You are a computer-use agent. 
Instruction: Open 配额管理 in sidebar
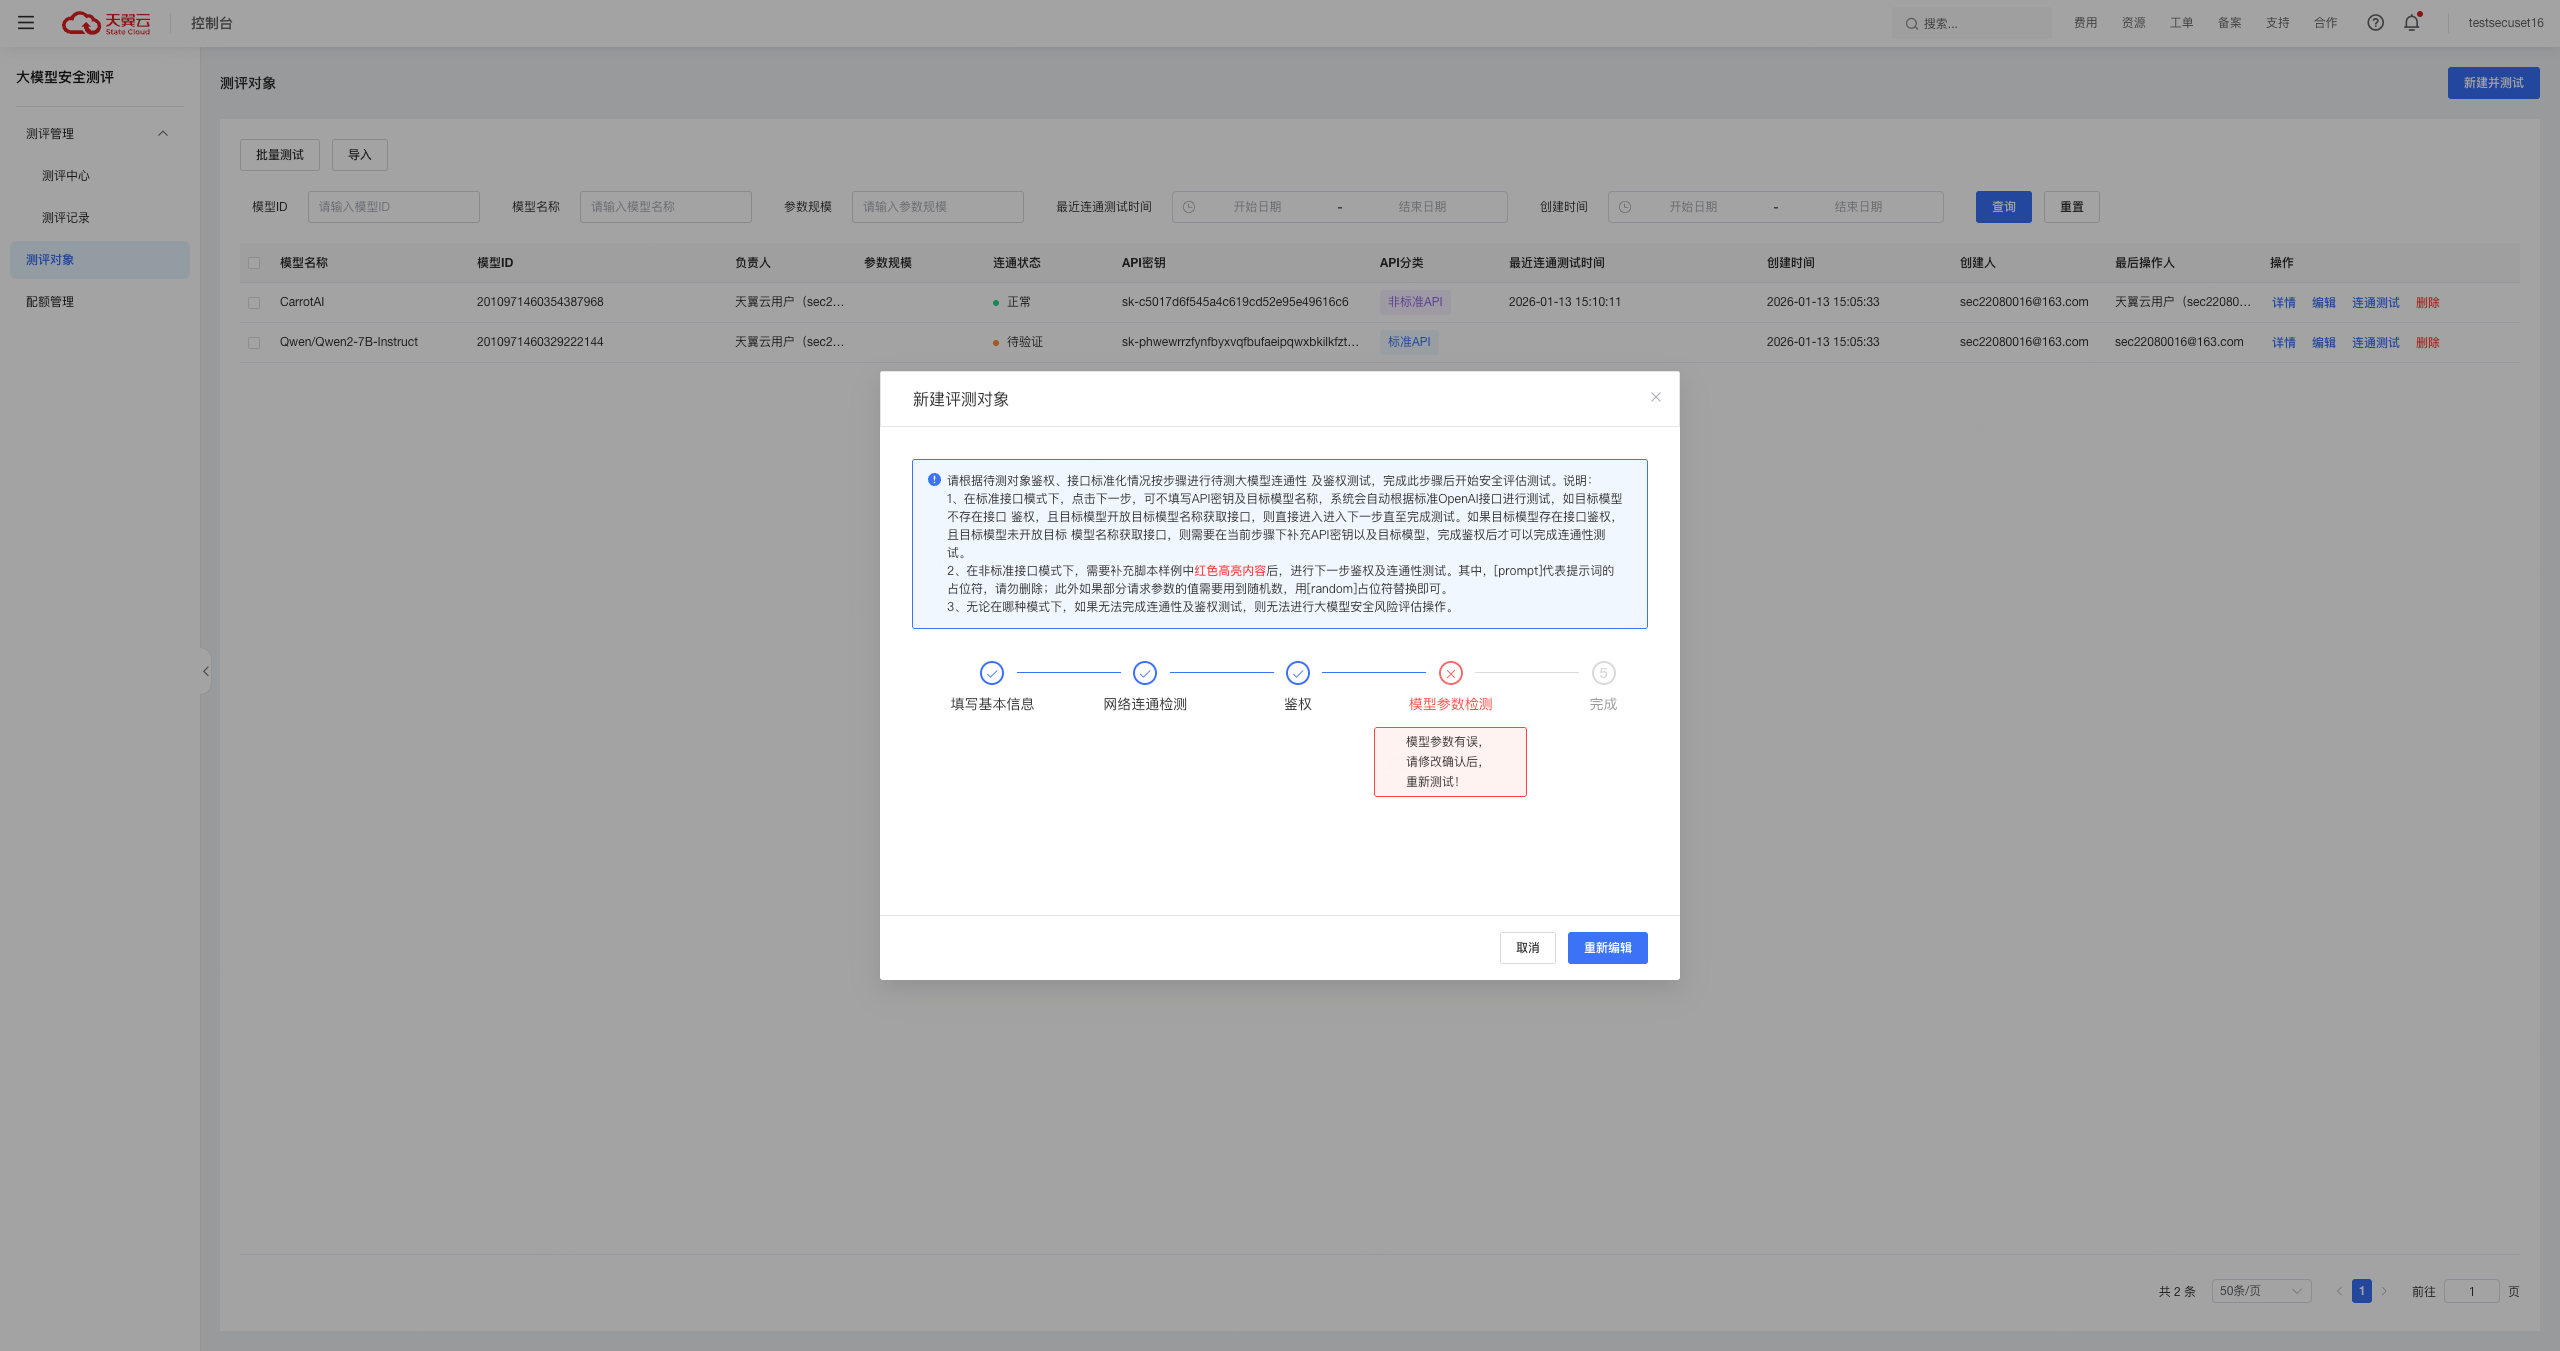click(x=50, y=302)
